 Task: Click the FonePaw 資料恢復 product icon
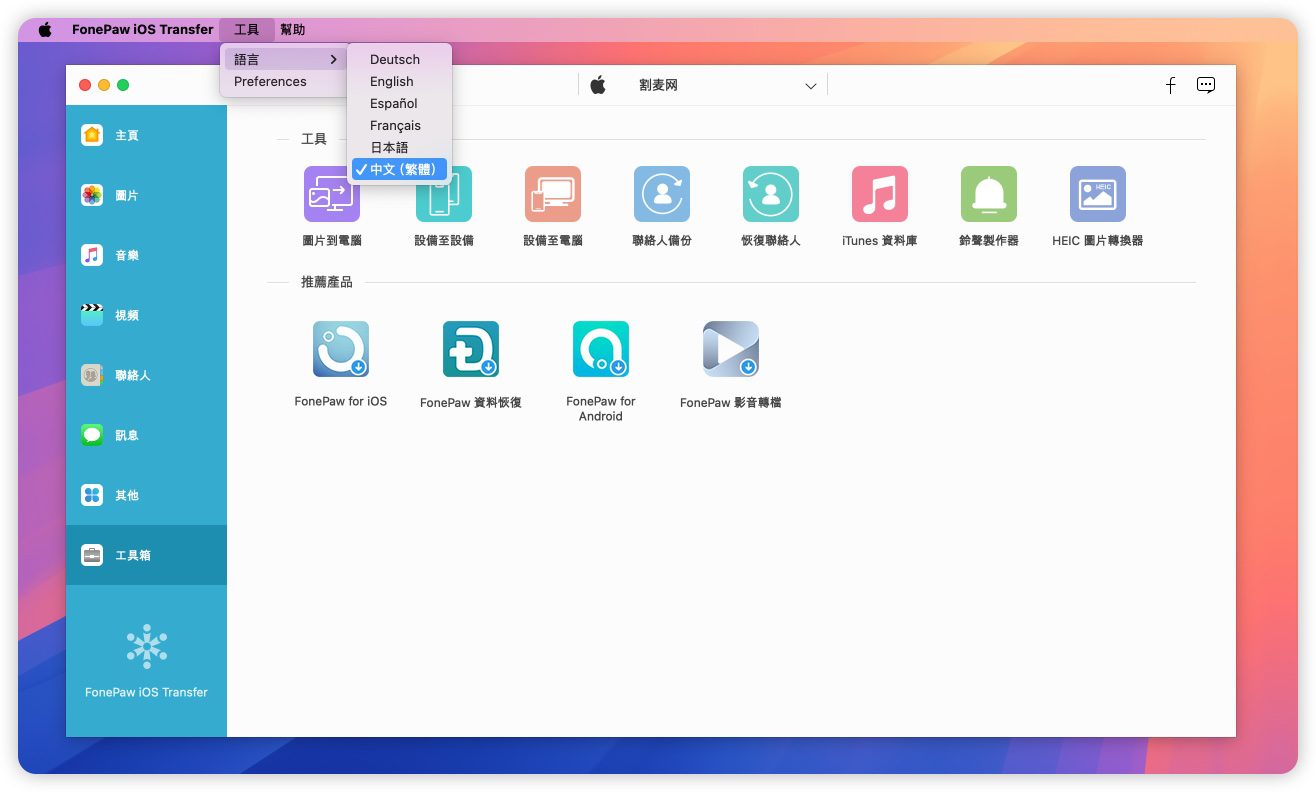pos(471,349)
